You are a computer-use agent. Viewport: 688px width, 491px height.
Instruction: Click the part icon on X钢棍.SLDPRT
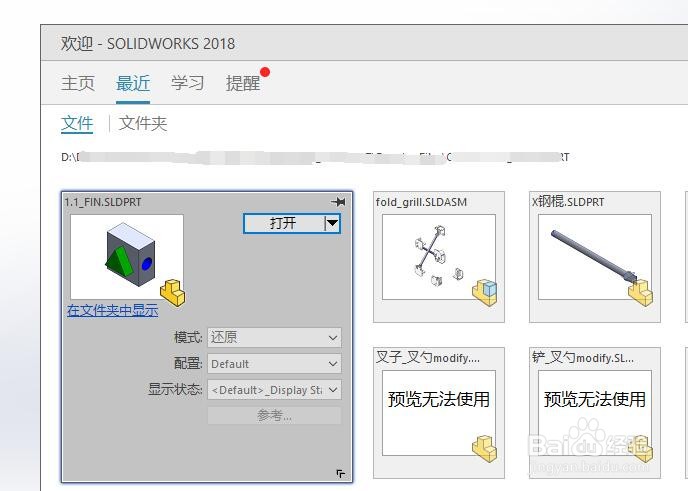coord(641,292)
